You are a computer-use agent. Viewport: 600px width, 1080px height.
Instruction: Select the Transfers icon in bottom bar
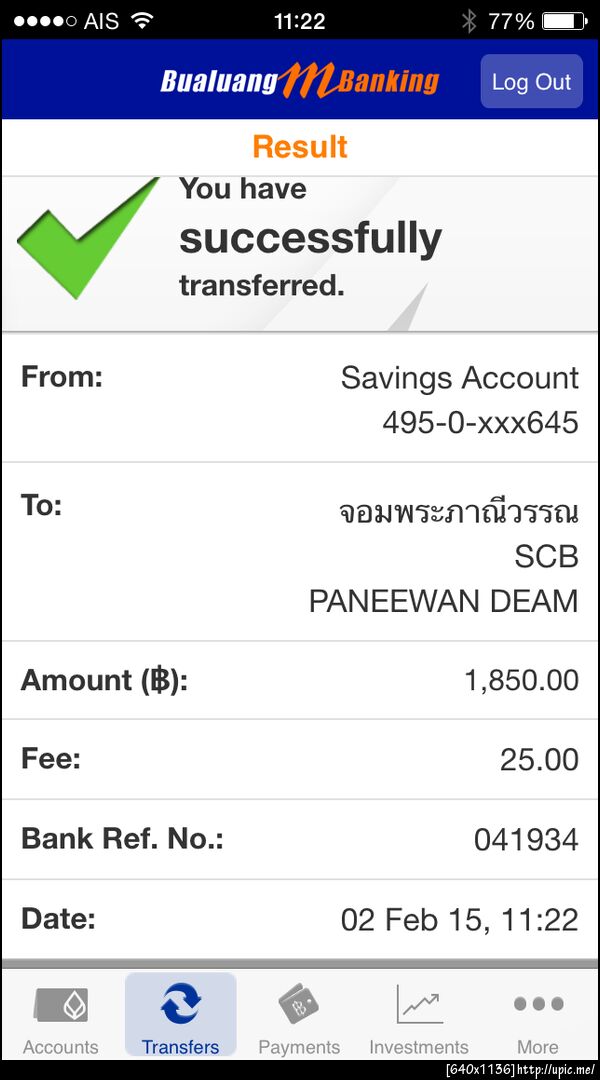point(180,1005)
